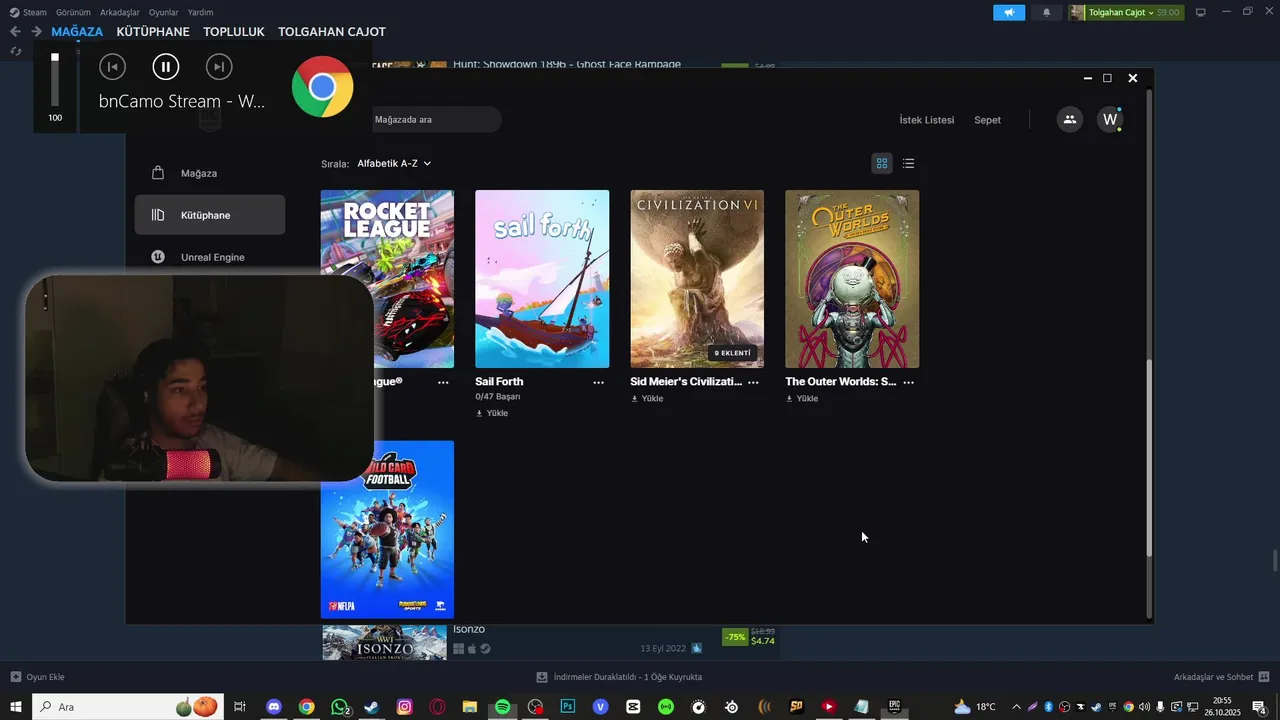
Task: Click the Isonzo game thumbnail in Steam
Action: point(384,643)
